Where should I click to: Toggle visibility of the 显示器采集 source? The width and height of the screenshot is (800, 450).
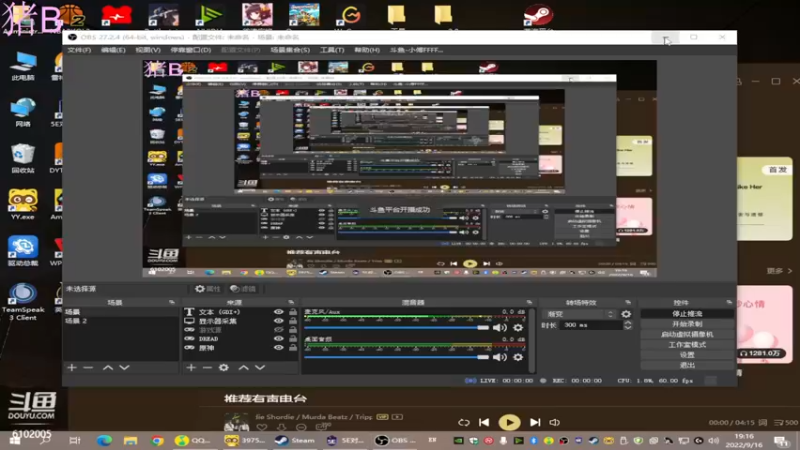pos(279,321)
